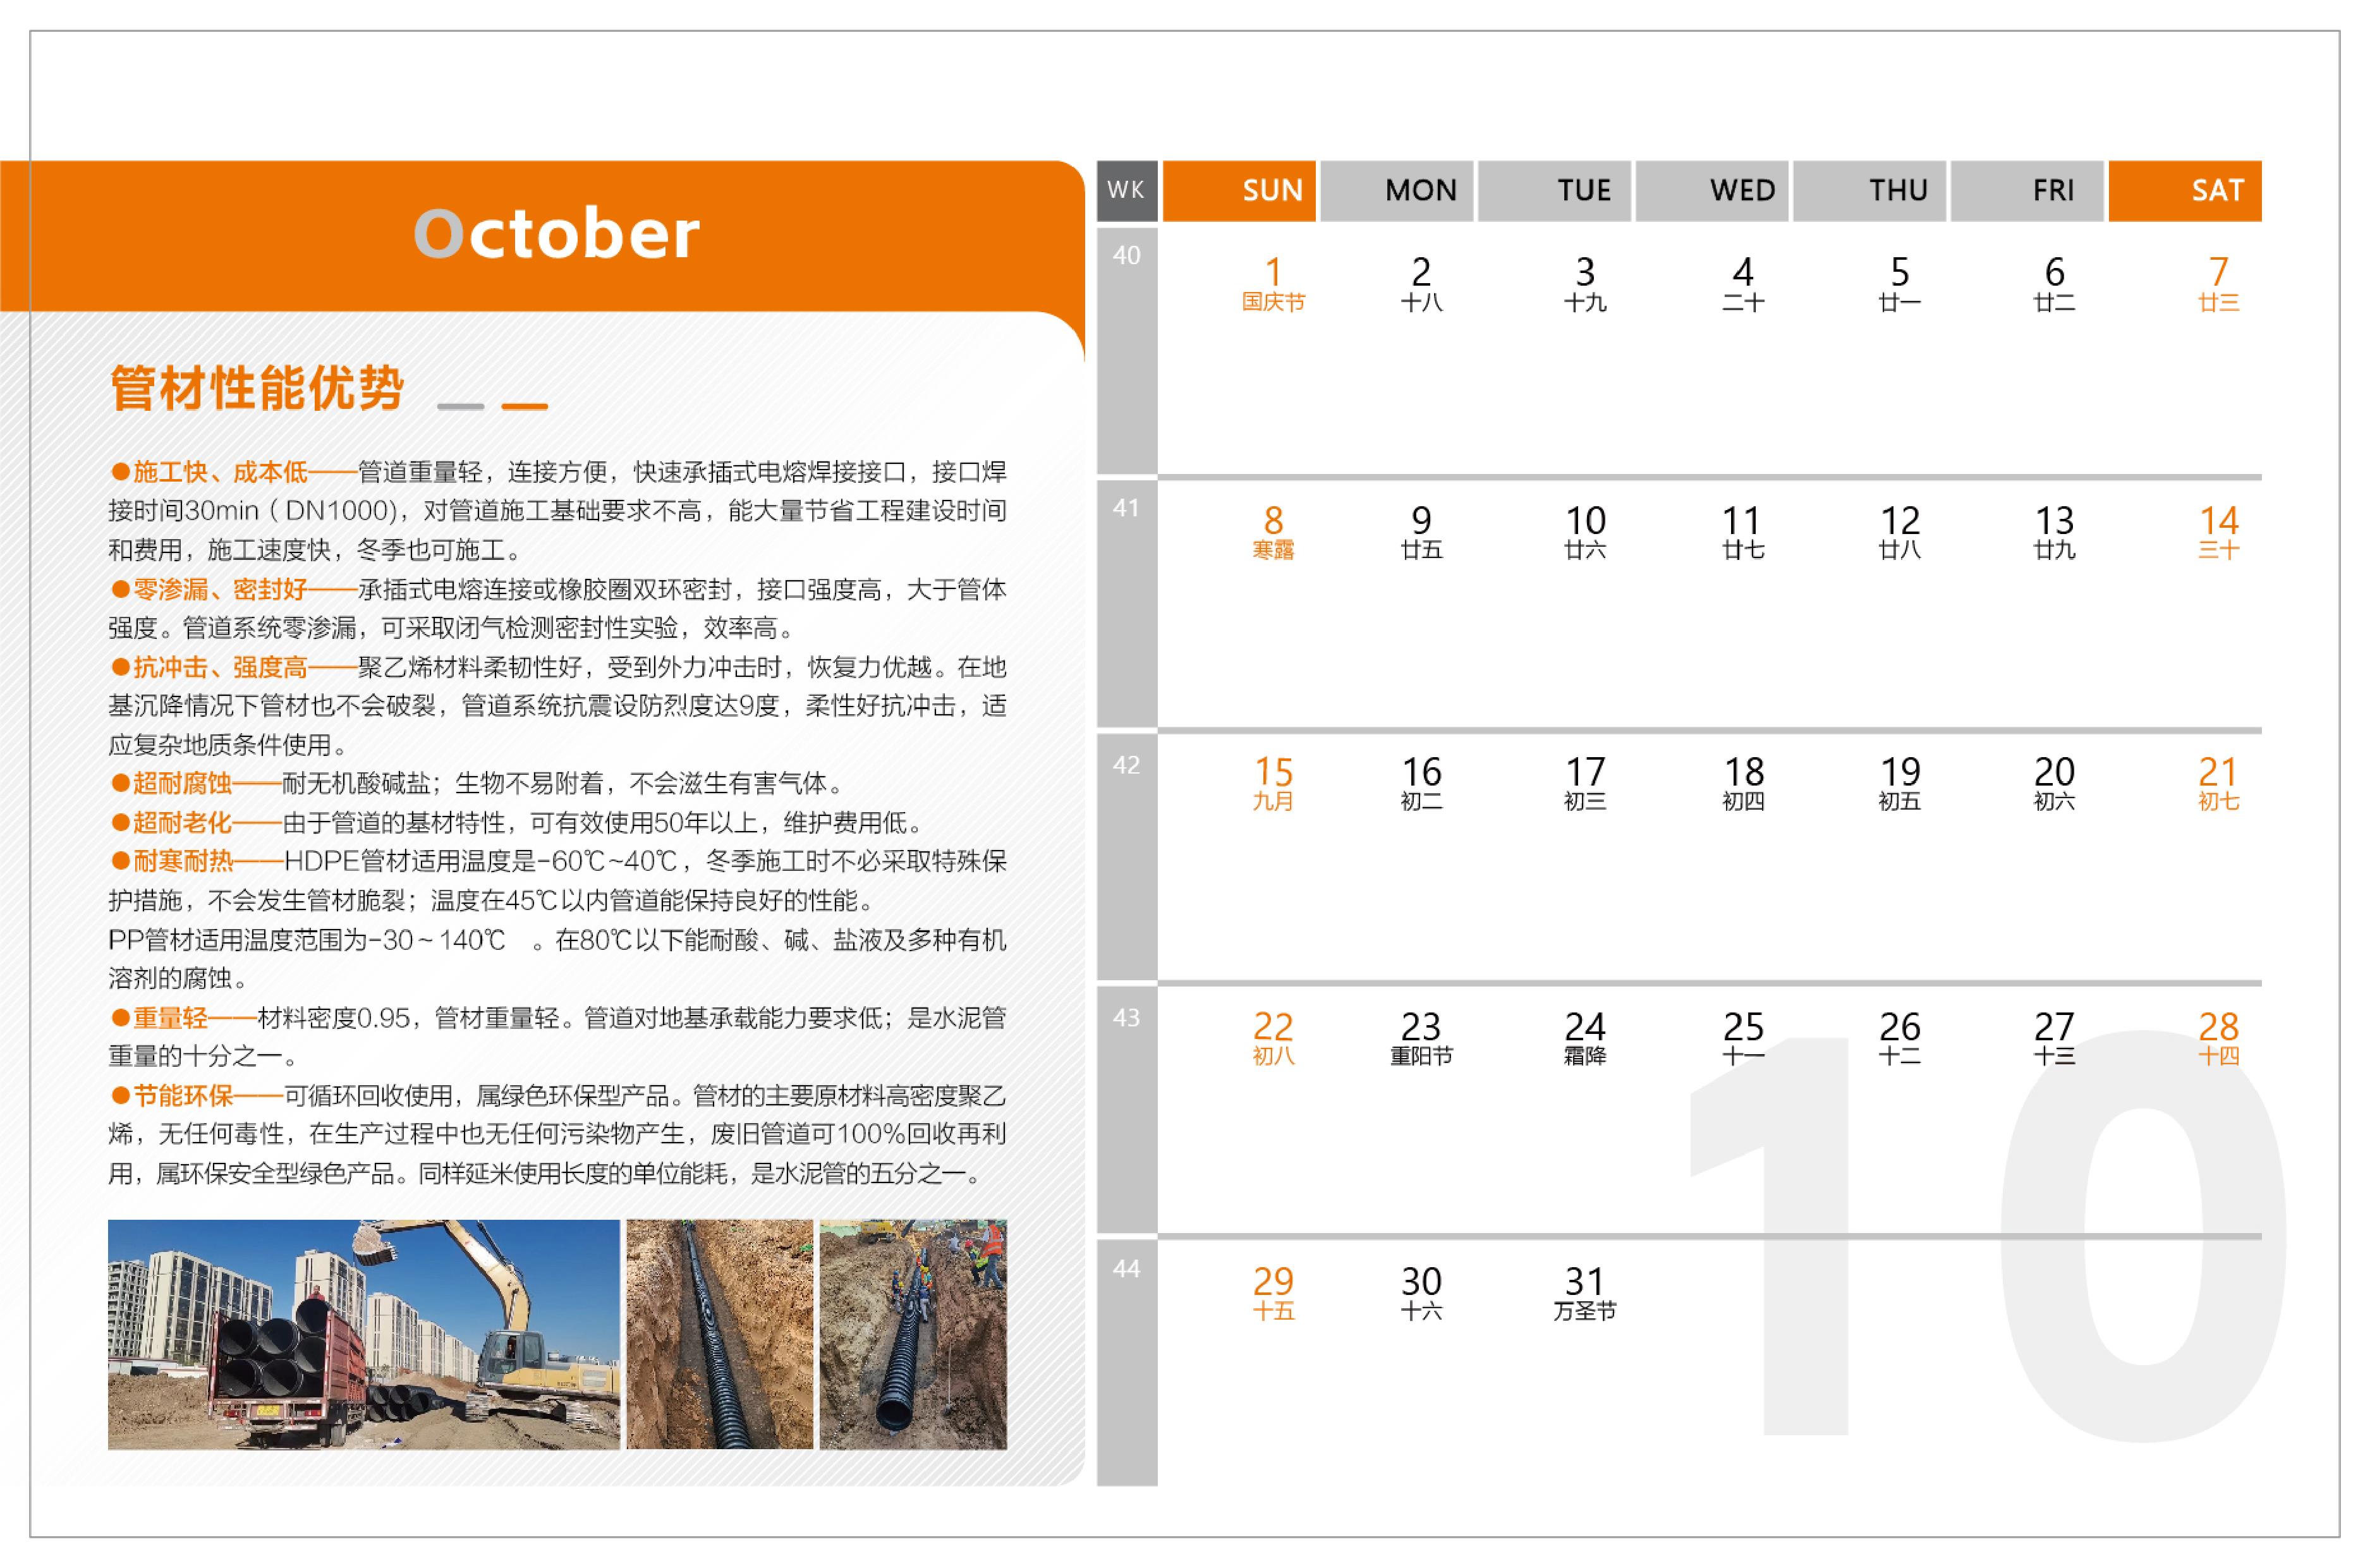Click the 节能环保 bullet heading
This screenshot has height=1568, width=2370.
(183, 1096)
